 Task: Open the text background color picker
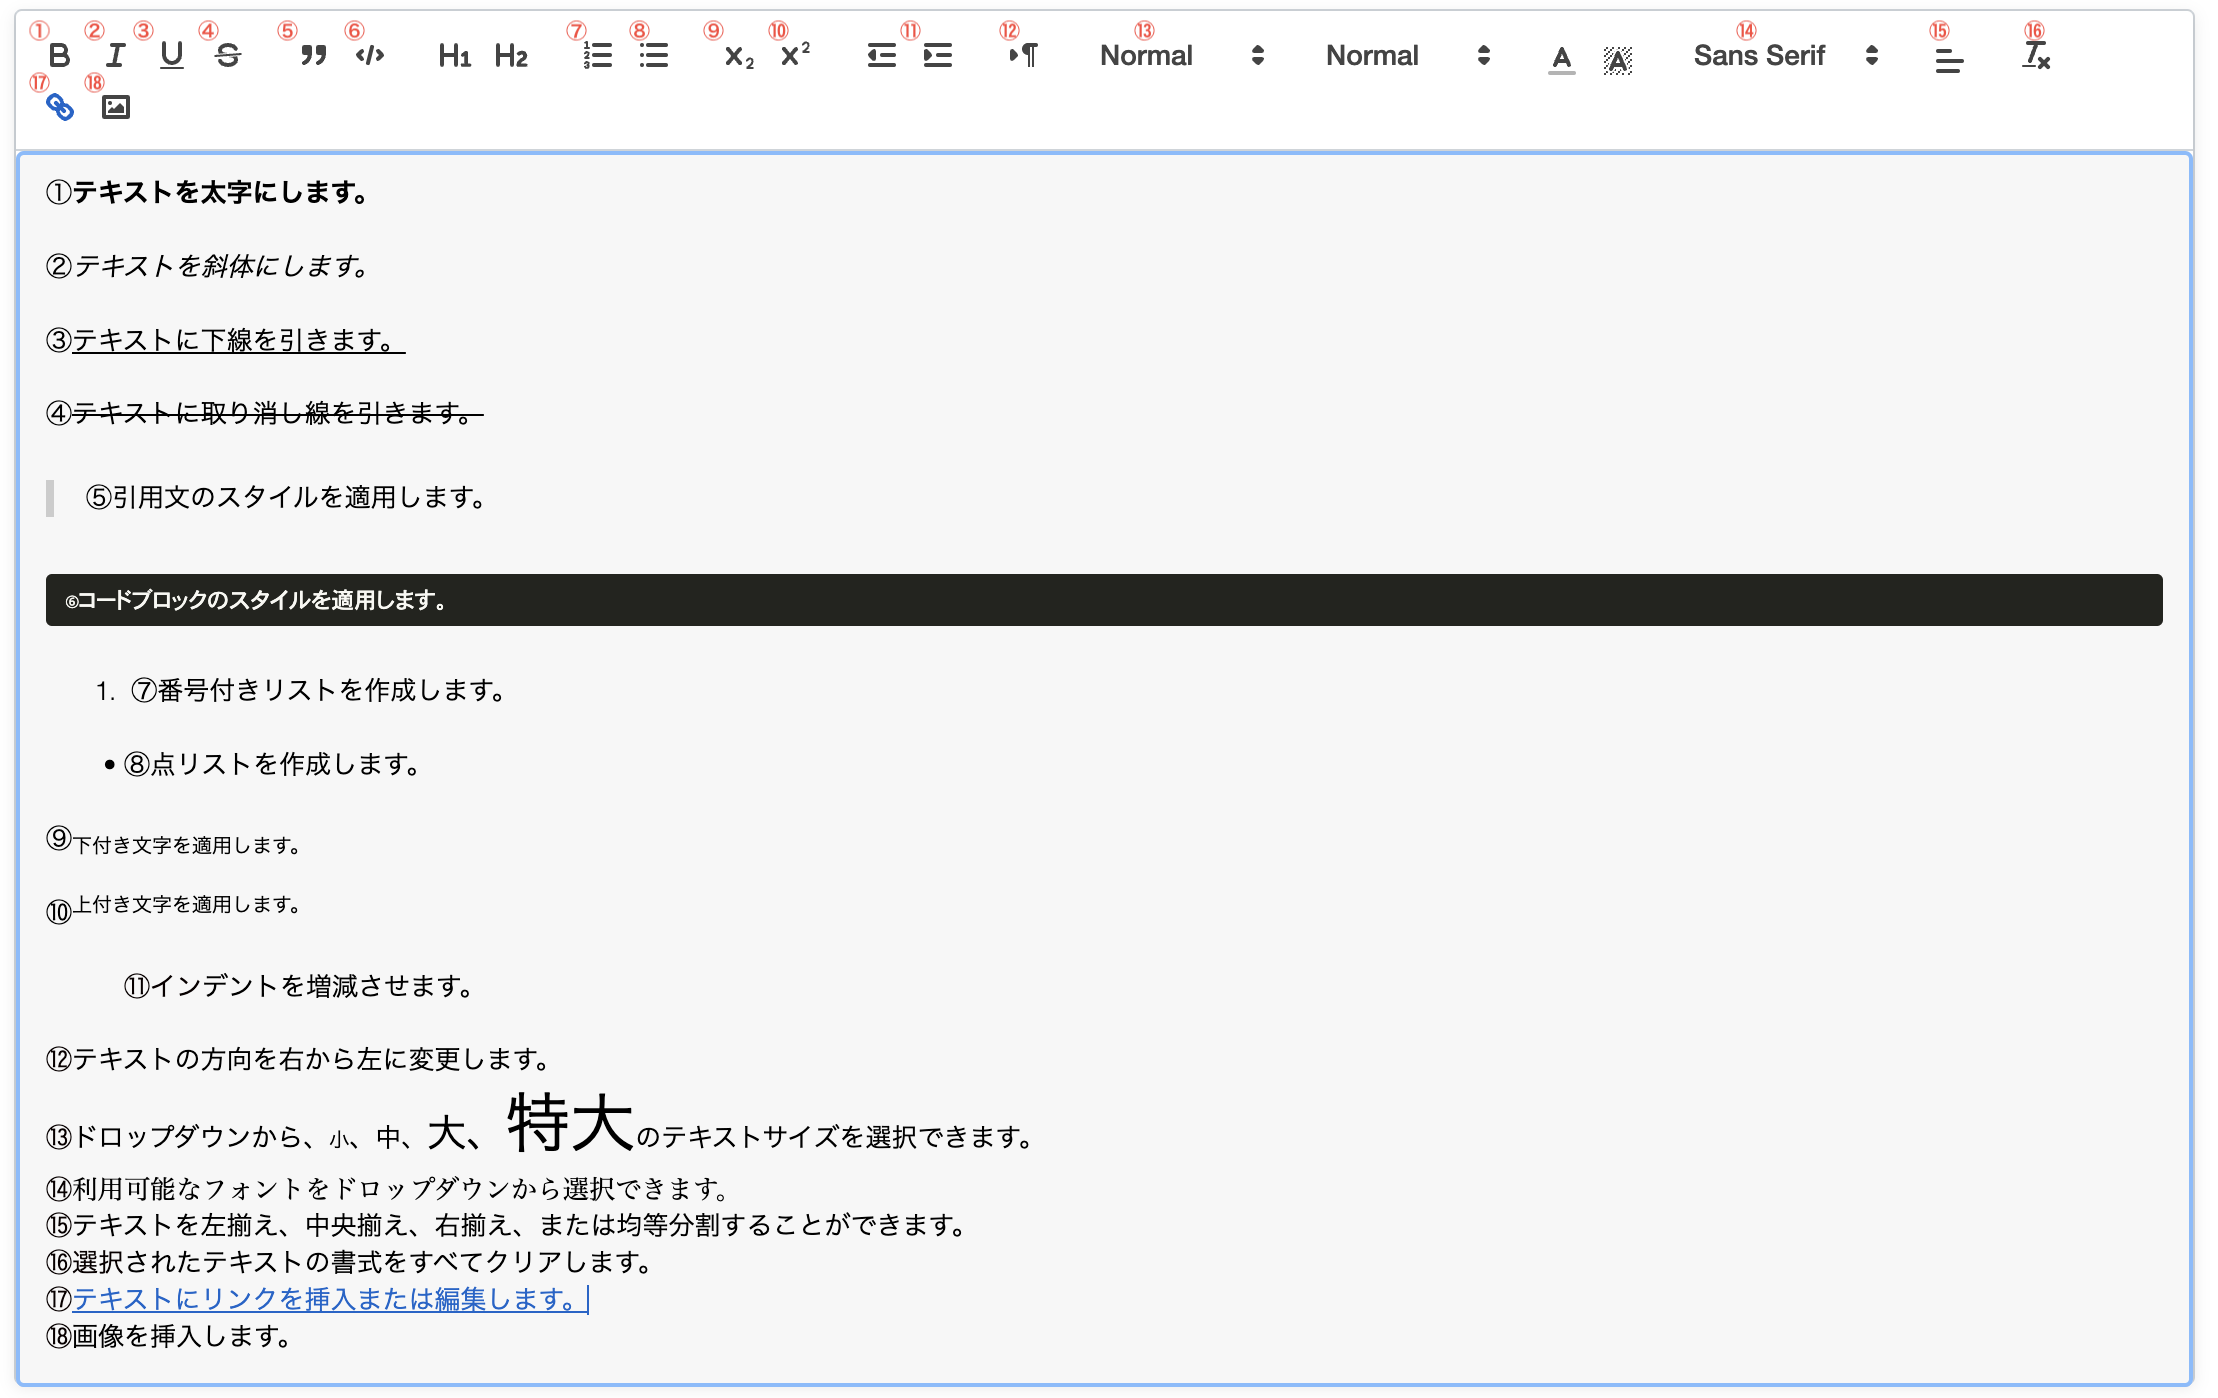point(1617,60)
